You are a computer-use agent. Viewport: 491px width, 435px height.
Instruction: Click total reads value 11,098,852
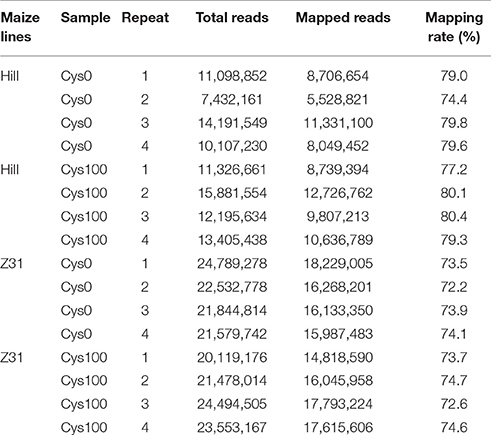pos(232,76)
